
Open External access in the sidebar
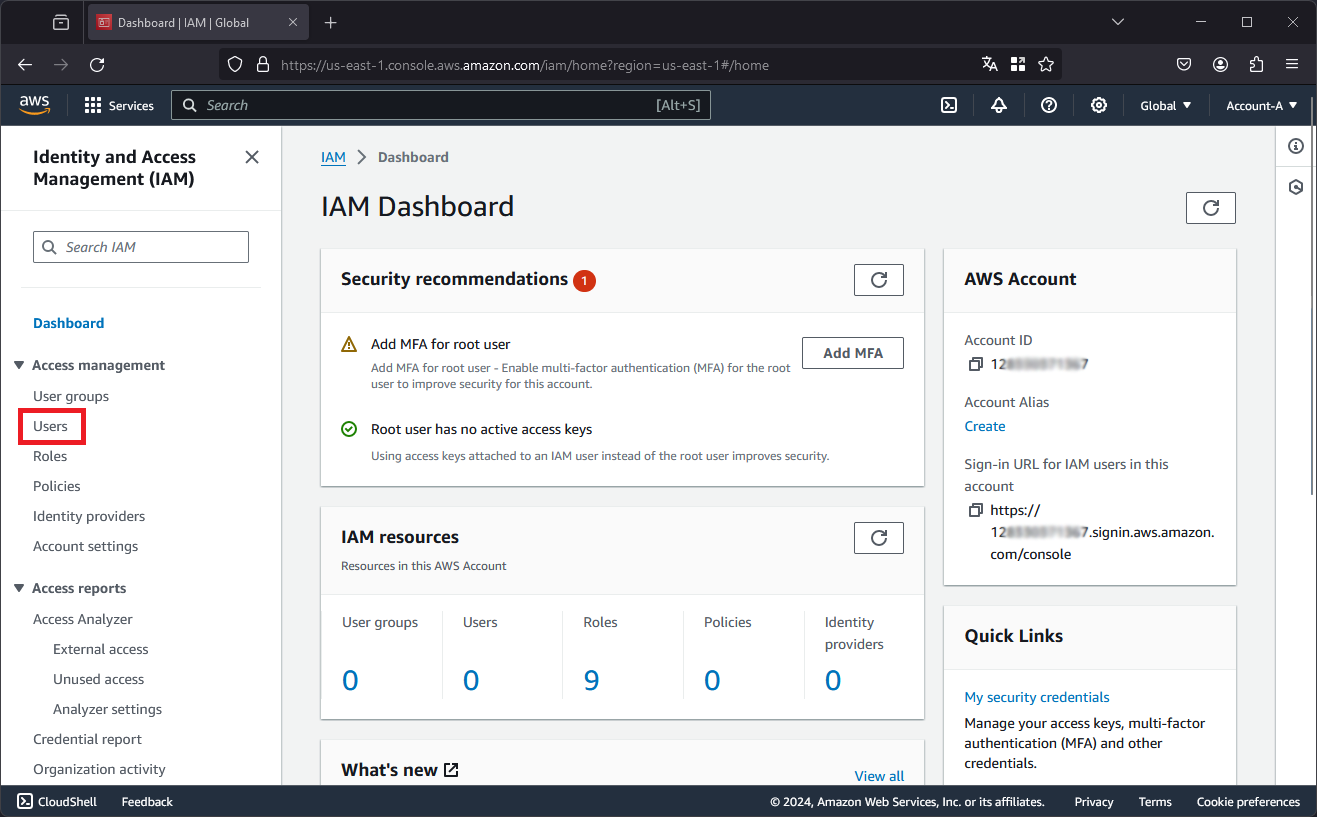click(x=101, y=649)
